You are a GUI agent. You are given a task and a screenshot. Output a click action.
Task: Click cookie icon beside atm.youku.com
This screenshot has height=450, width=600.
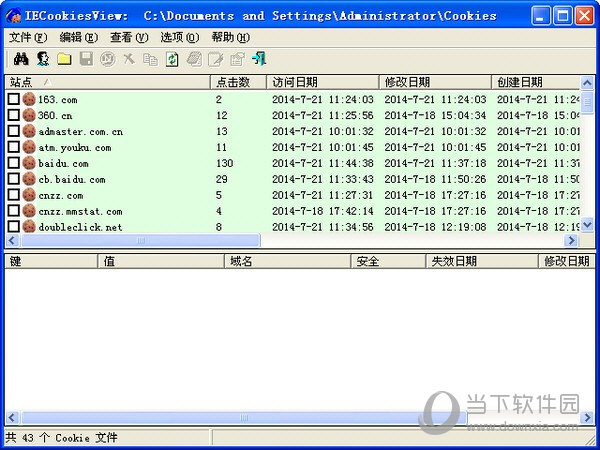coord(29,147)
